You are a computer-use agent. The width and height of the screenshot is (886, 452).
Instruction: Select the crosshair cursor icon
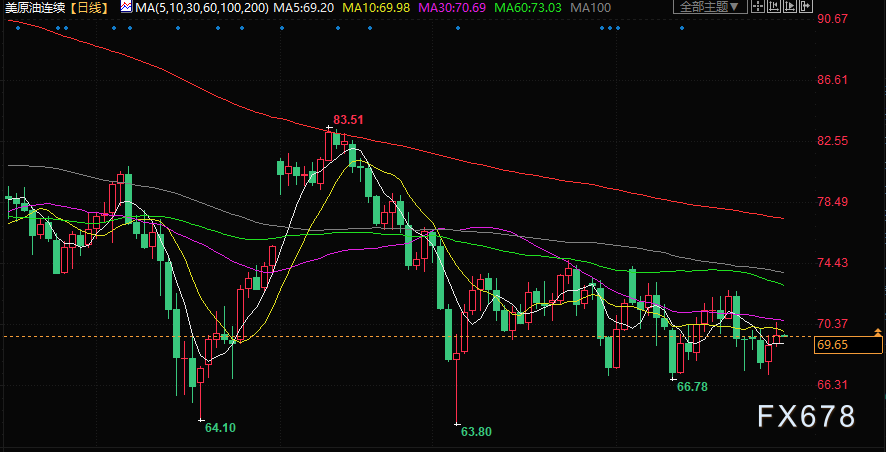click(x=758, y=6)
